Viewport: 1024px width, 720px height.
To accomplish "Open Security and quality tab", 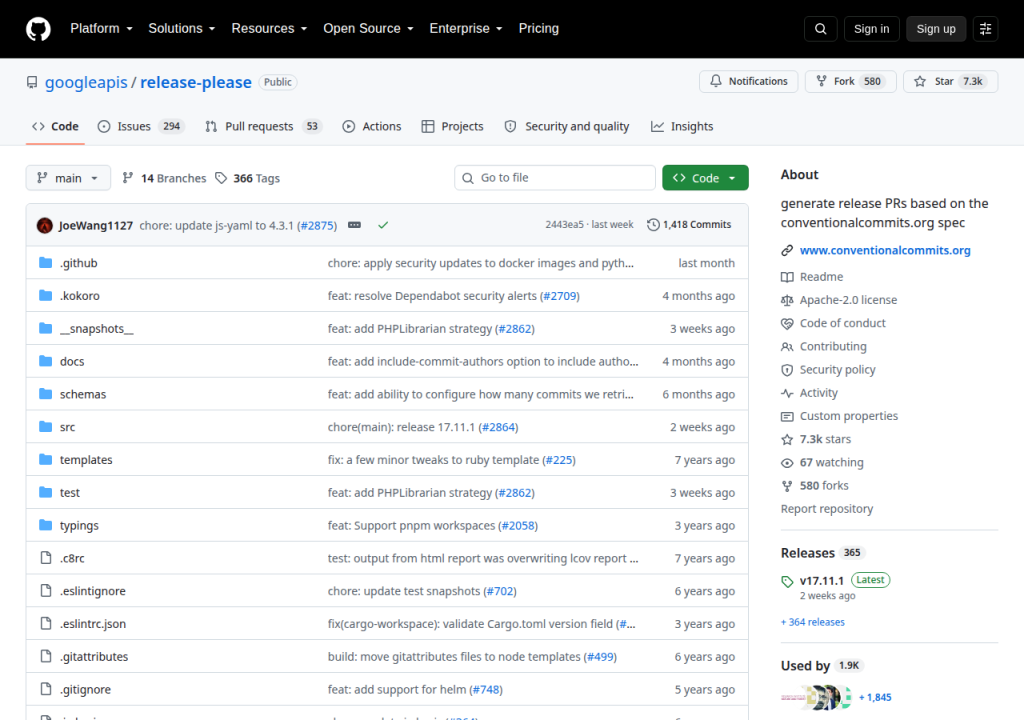I will tap(567, 126).
